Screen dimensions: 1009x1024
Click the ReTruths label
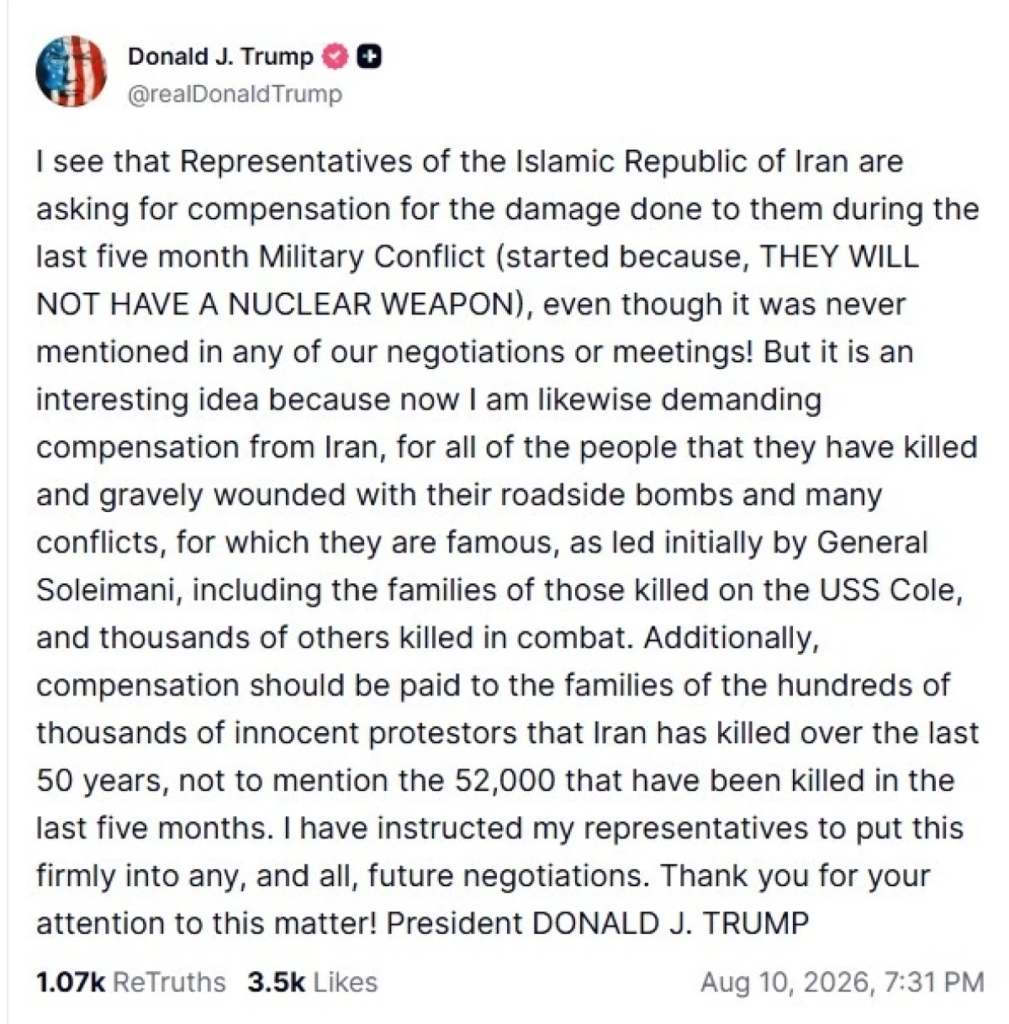click(169, 982)
